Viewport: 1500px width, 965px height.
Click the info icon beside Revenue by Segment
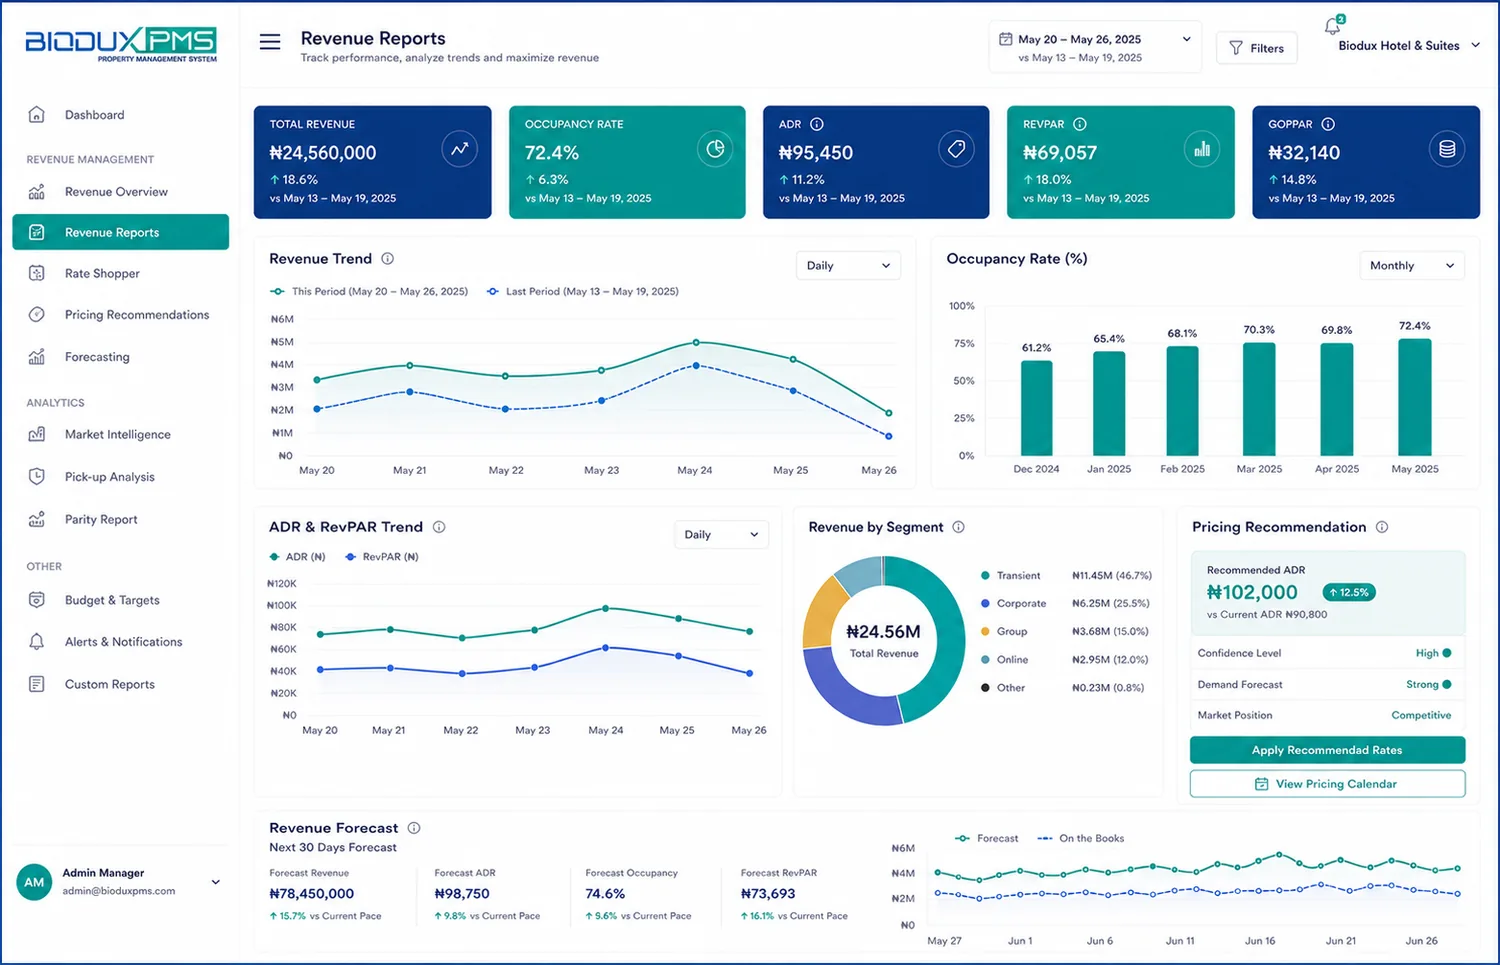958,527
